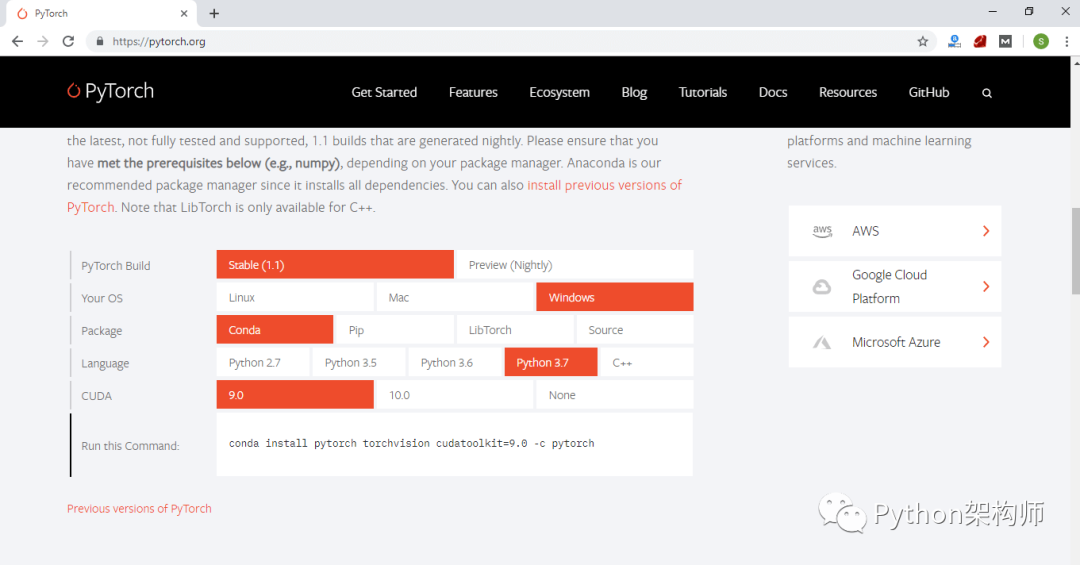Open a new tab with plus icon
The height and width of the screenshot is (565, 1080).
[x=214, y=14]
